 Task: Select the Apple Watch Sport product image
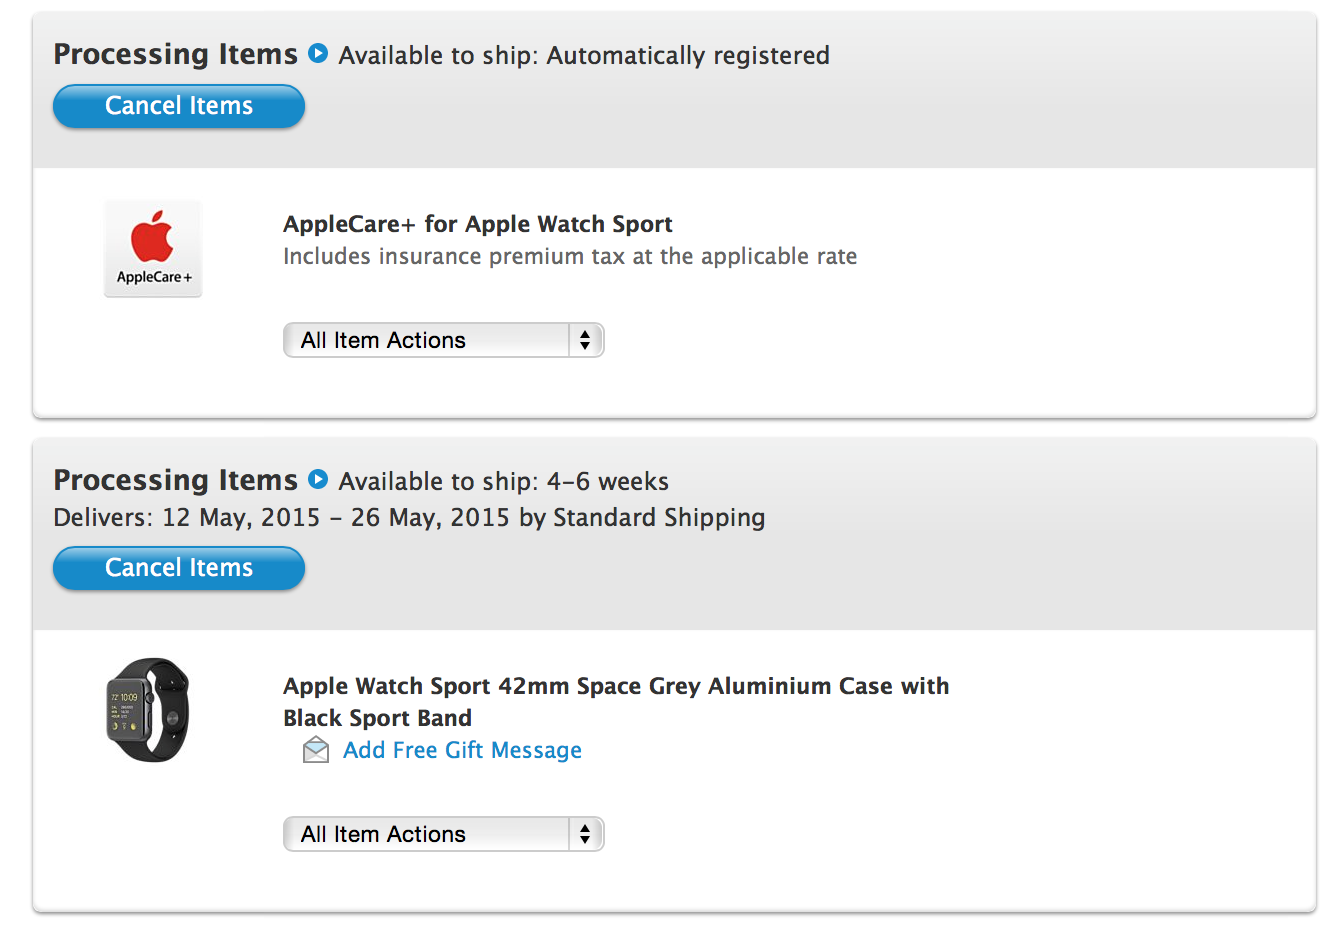(x=148, y=710)
